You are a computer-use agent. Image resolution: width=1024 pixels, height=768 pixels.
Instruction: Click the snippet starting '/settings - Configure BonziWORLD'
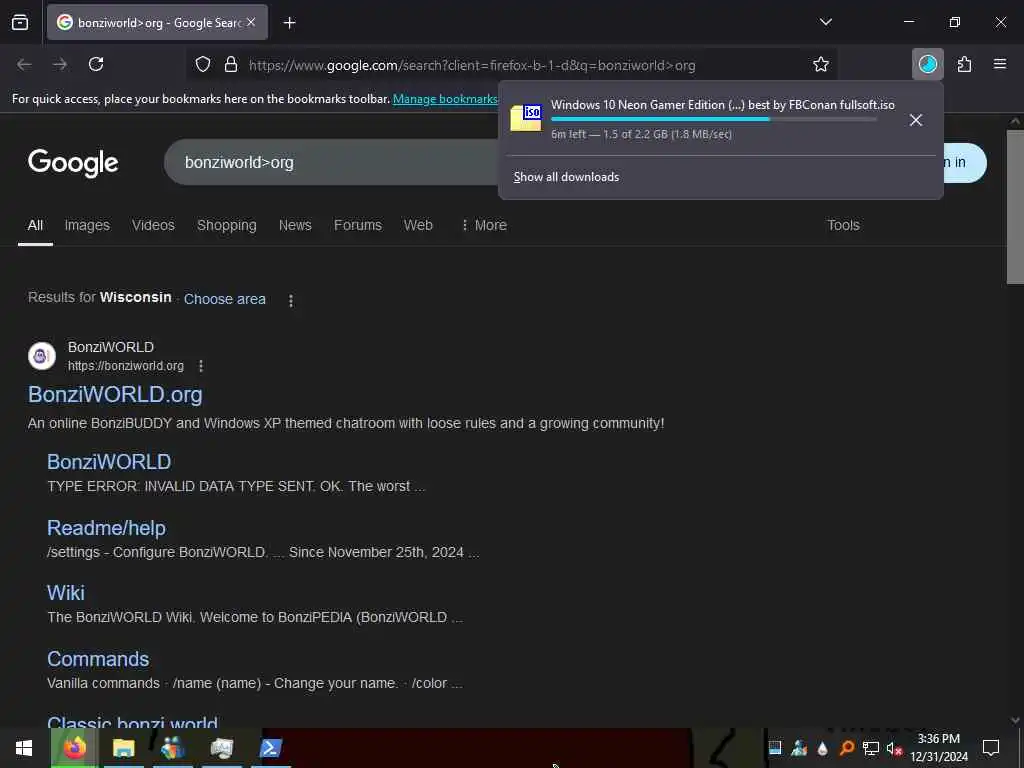pyautogui.click(x=263, y=552)
